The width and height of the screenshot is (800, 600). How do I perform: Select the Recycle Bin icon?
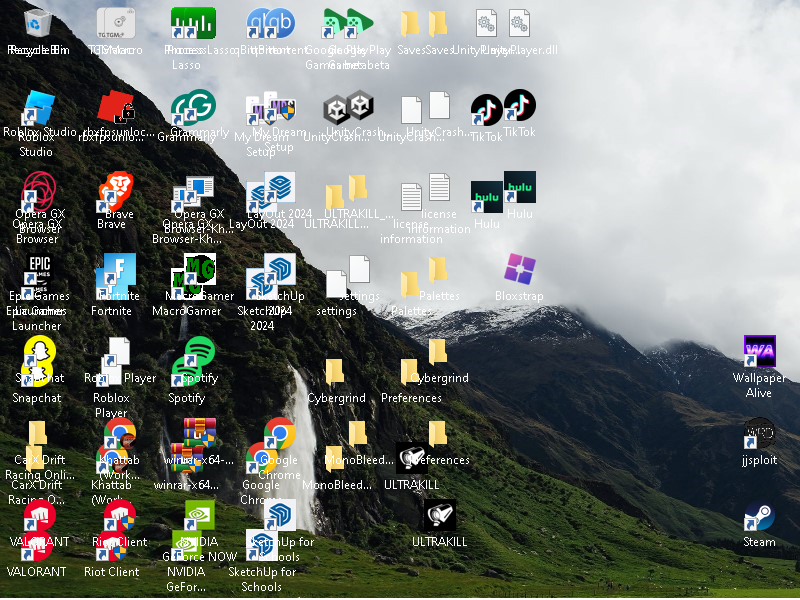tap(38, 22)
